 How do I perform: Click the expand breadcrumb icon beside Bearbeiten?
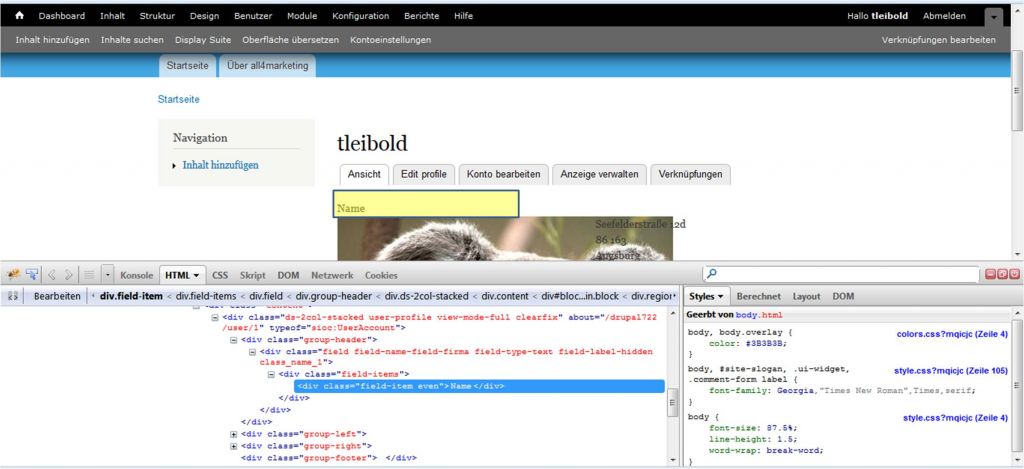pos(13,296)
